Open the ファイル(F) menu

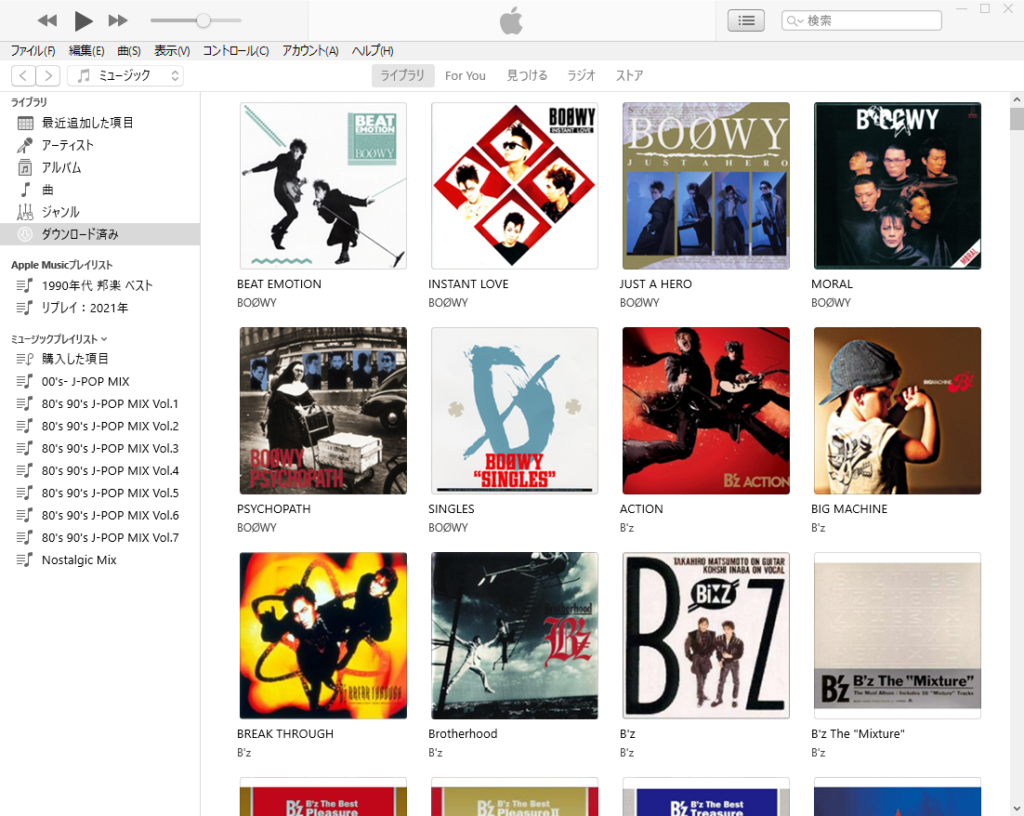33,51
